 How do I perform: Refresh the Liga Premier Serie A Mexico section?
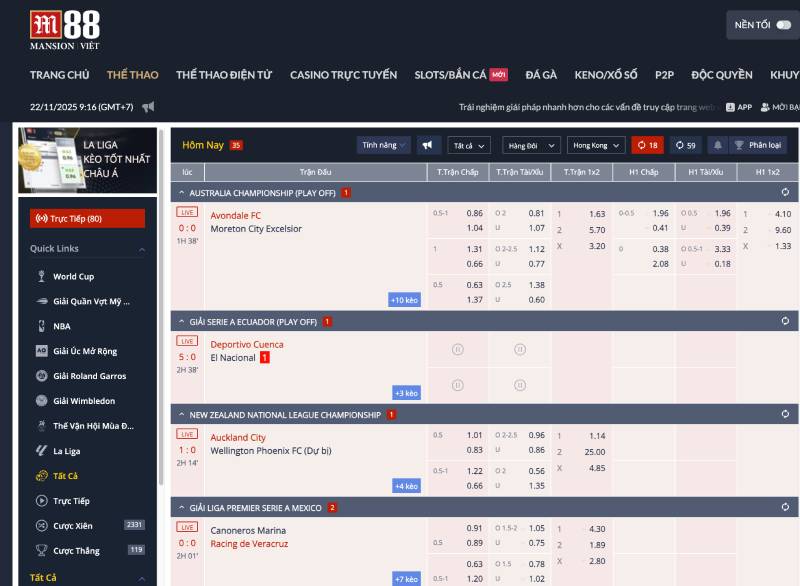coord(785,507)
